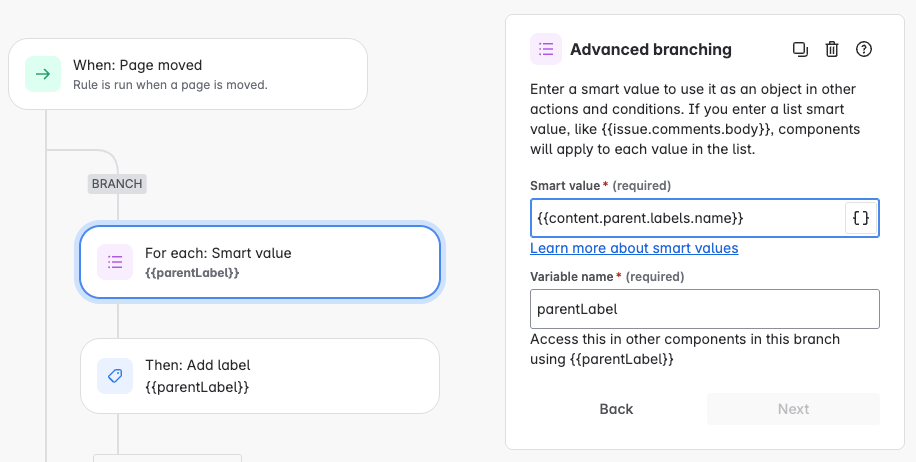Image resolution: width=916 pixels, height=462 pixels.
Task: Select the For each: Smart value step title
Action: pos(218,253)
